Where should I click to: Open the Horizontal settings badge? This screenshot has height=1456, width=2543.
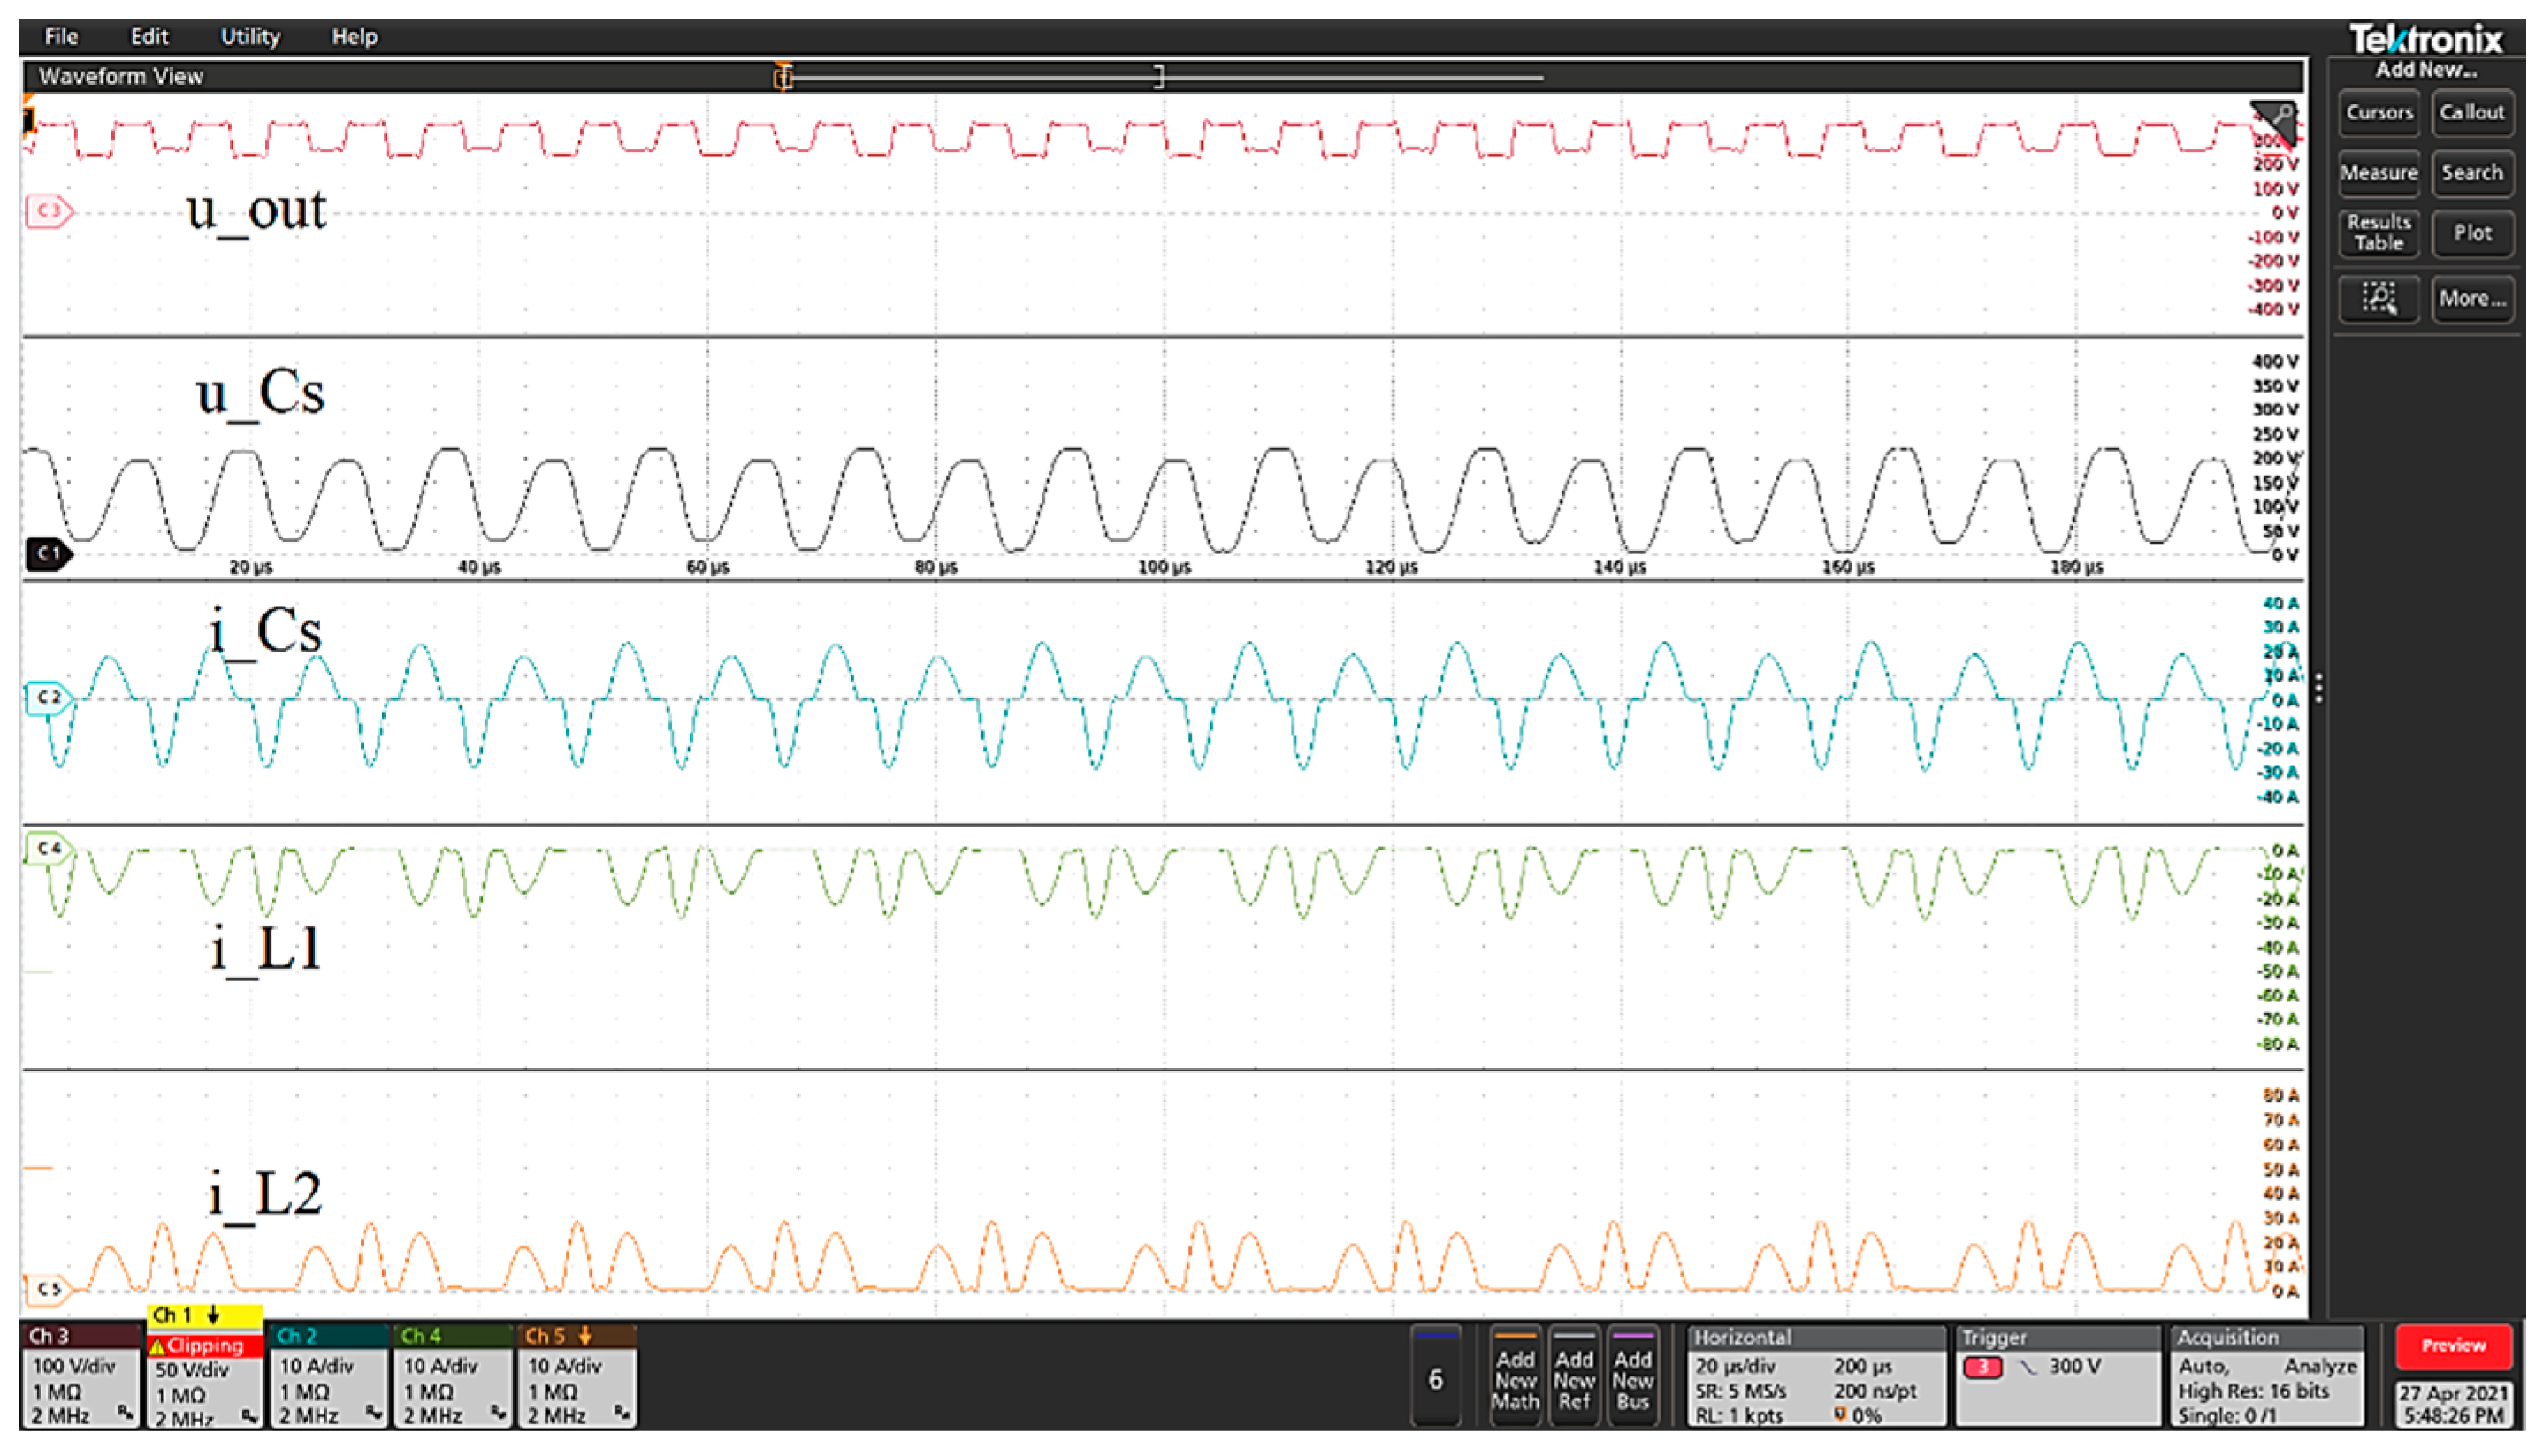click(x=1815, y=1375)
